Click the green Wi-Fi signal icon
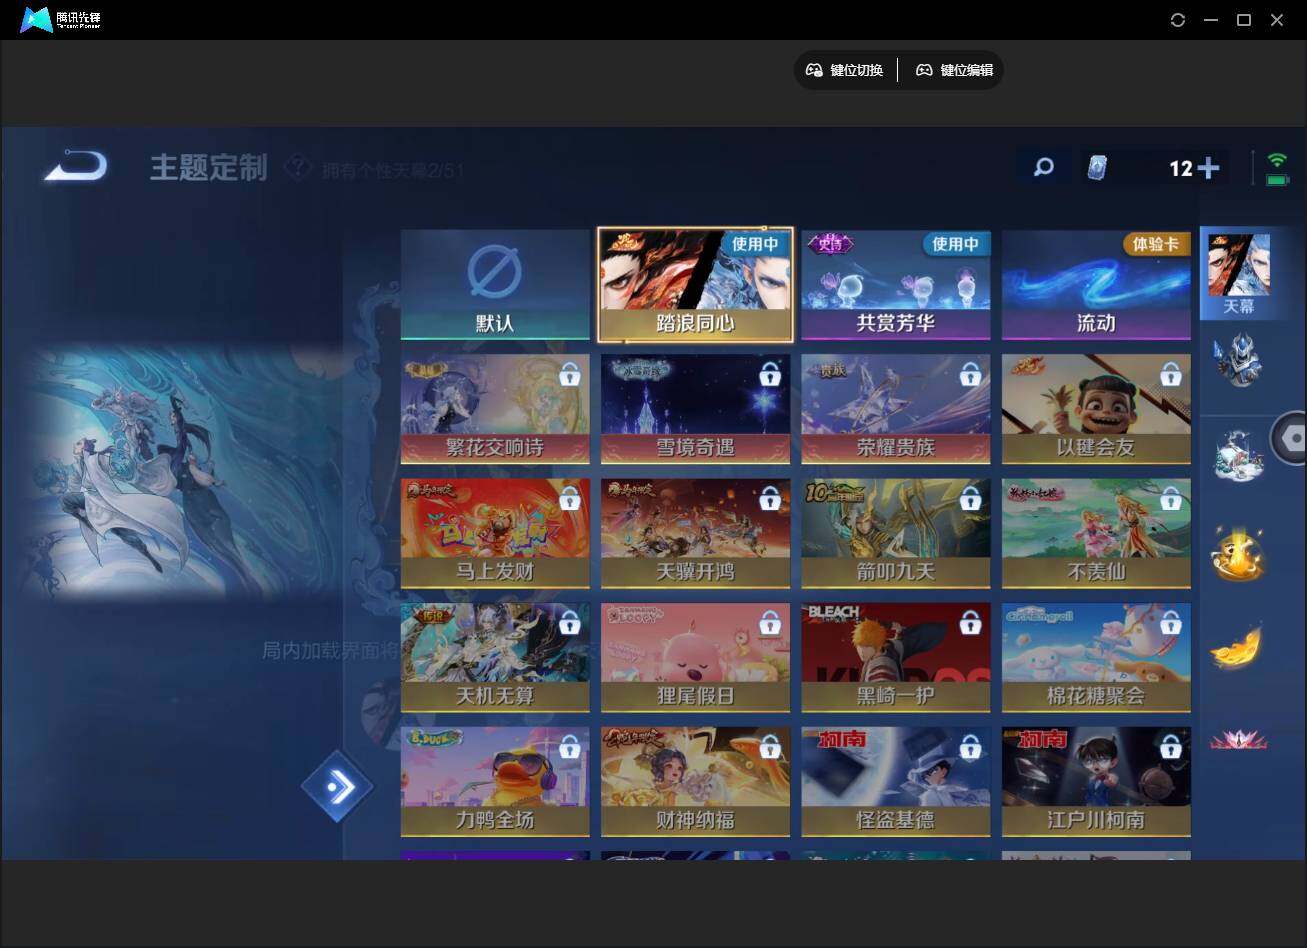The image size is (1307, 948). pyautogui.click(x=1277, y=160)
